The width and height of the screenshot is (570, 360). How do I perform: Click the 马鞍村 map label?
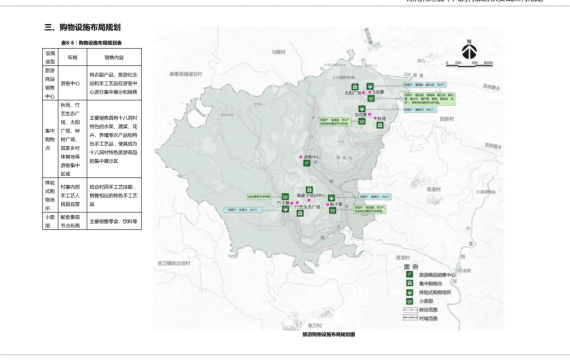(278, 52)
